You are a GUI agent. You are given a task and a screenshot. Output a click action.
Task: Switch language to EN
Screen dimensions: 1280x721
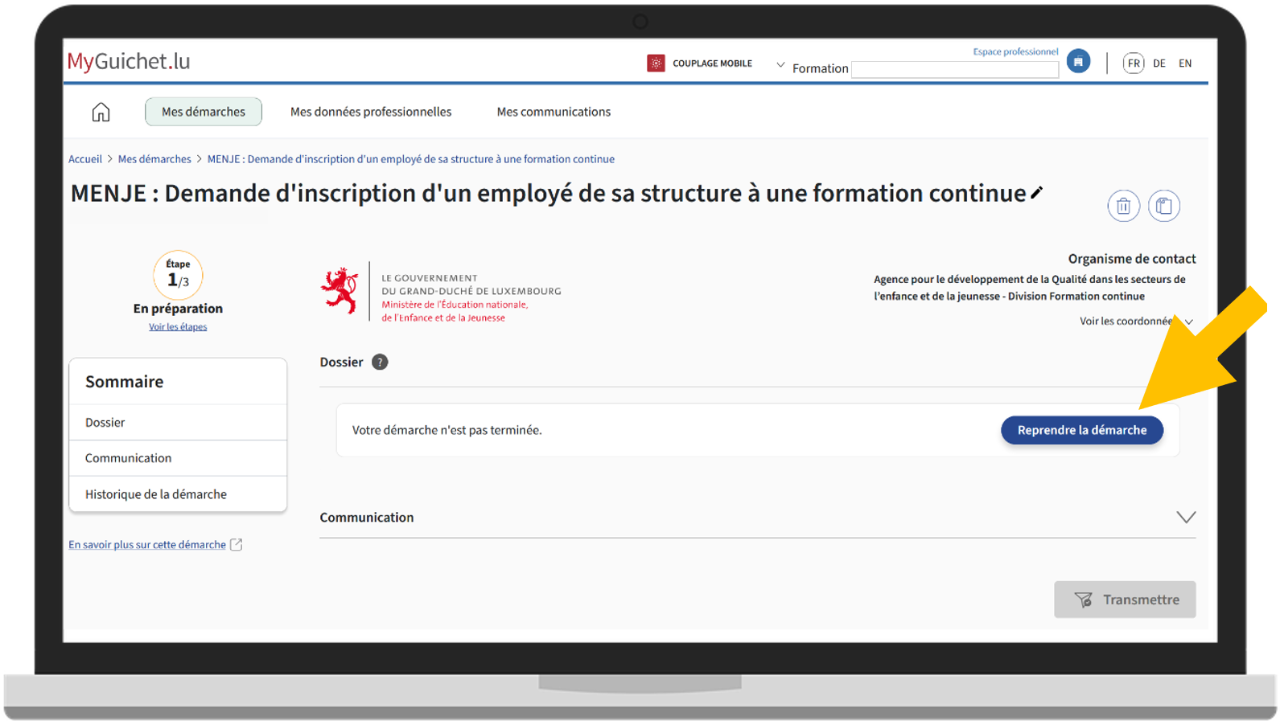[1185, 63]
